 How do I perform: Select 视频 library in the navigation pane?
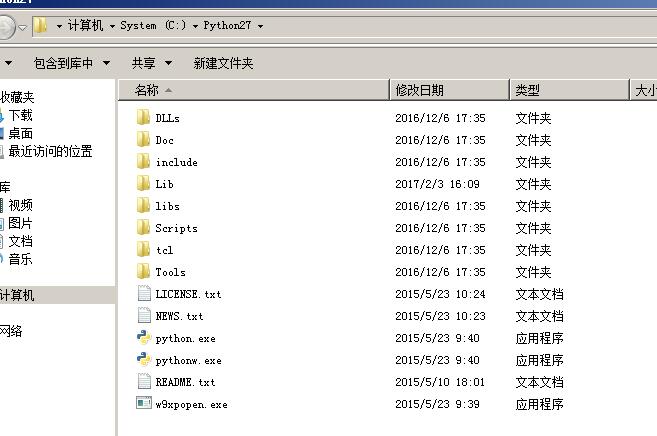[x=20, y=205]
